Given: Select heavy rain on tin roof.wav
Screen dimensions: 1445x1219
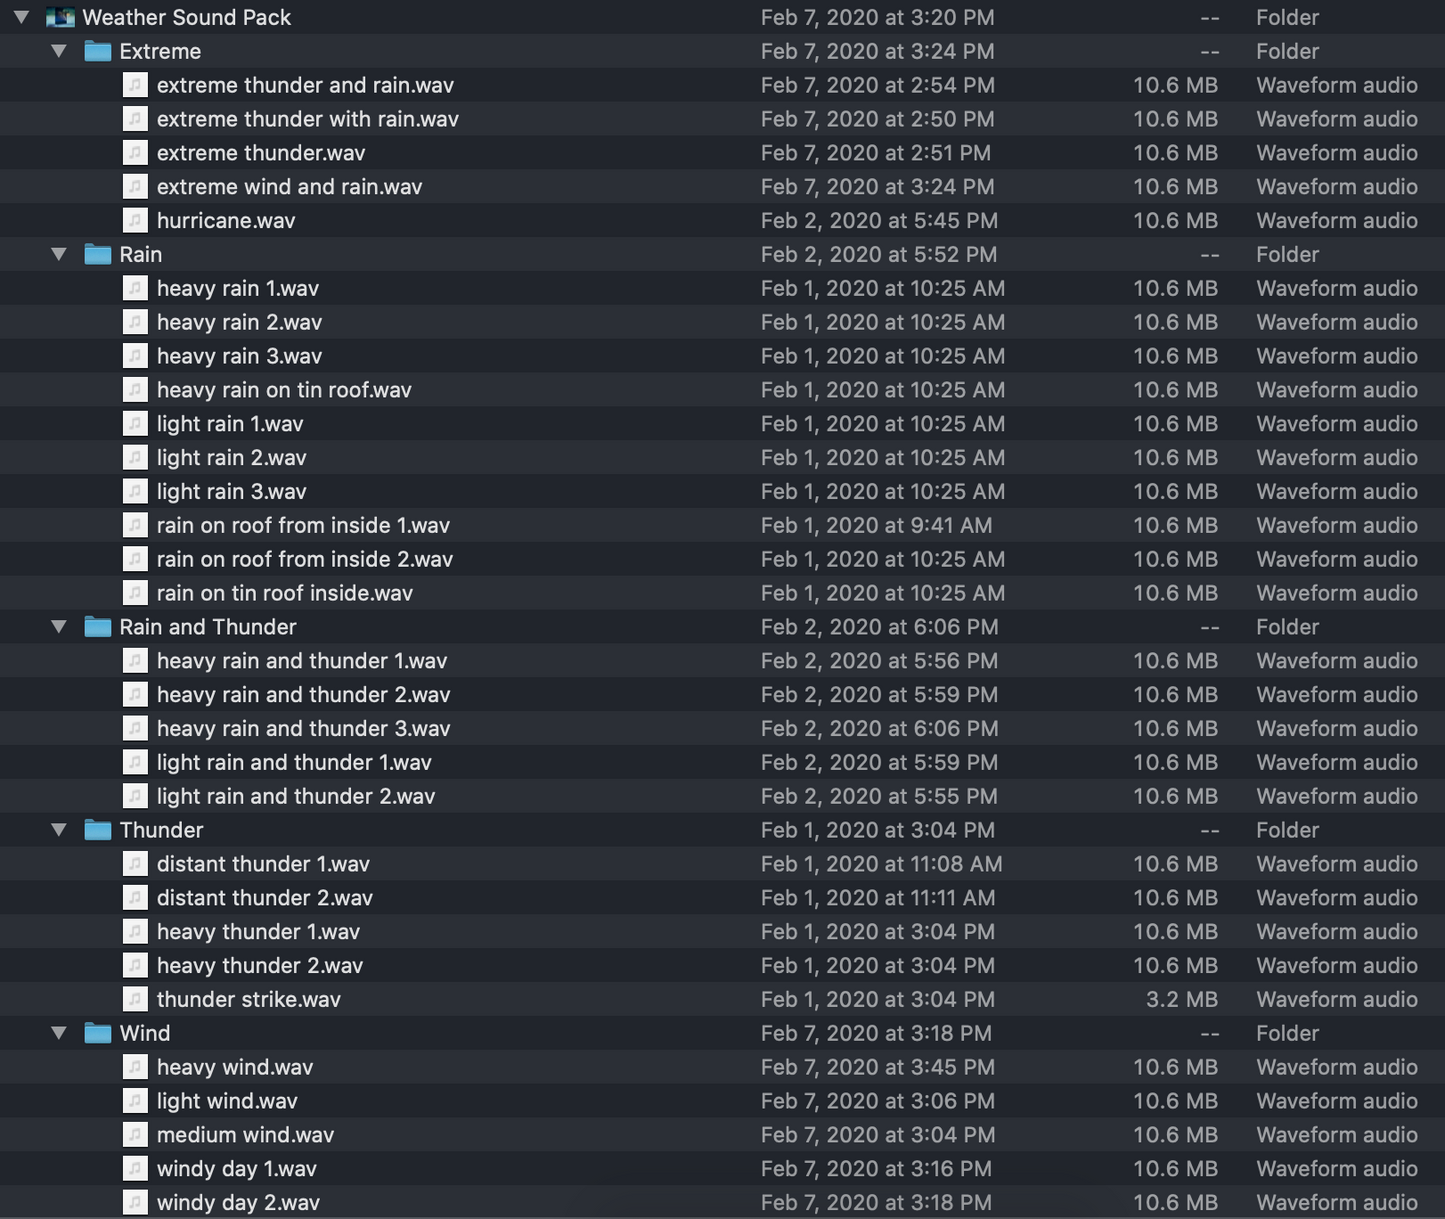Looking at the screenshot, I should tap(284, 390).
